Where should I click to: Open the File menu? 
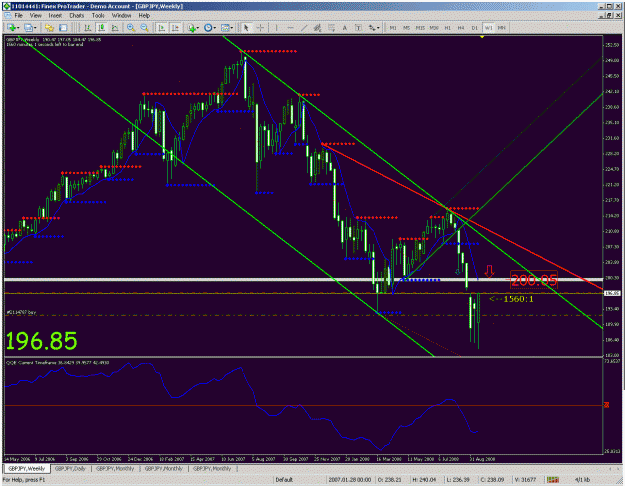19,16
